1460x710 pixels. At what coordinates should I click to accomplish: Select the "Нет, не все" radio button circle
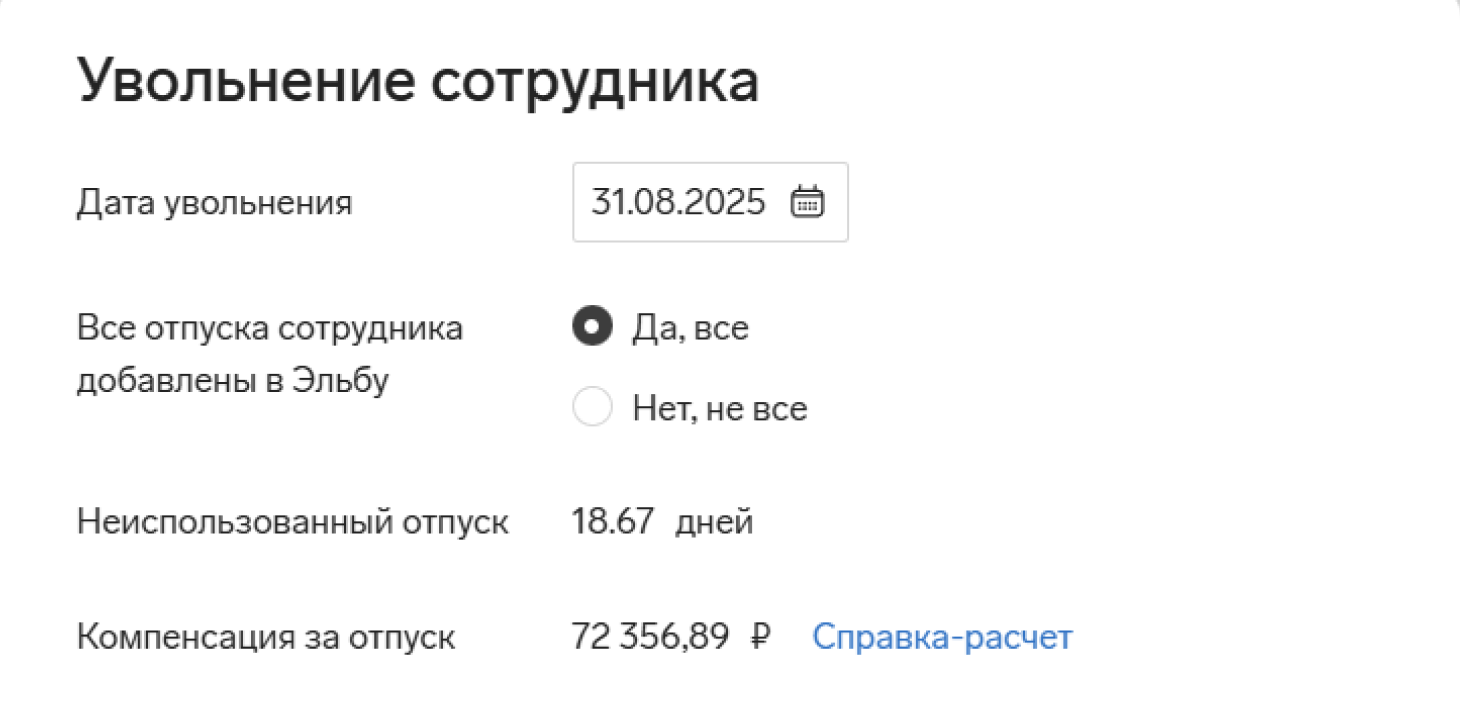coord(592,408)
